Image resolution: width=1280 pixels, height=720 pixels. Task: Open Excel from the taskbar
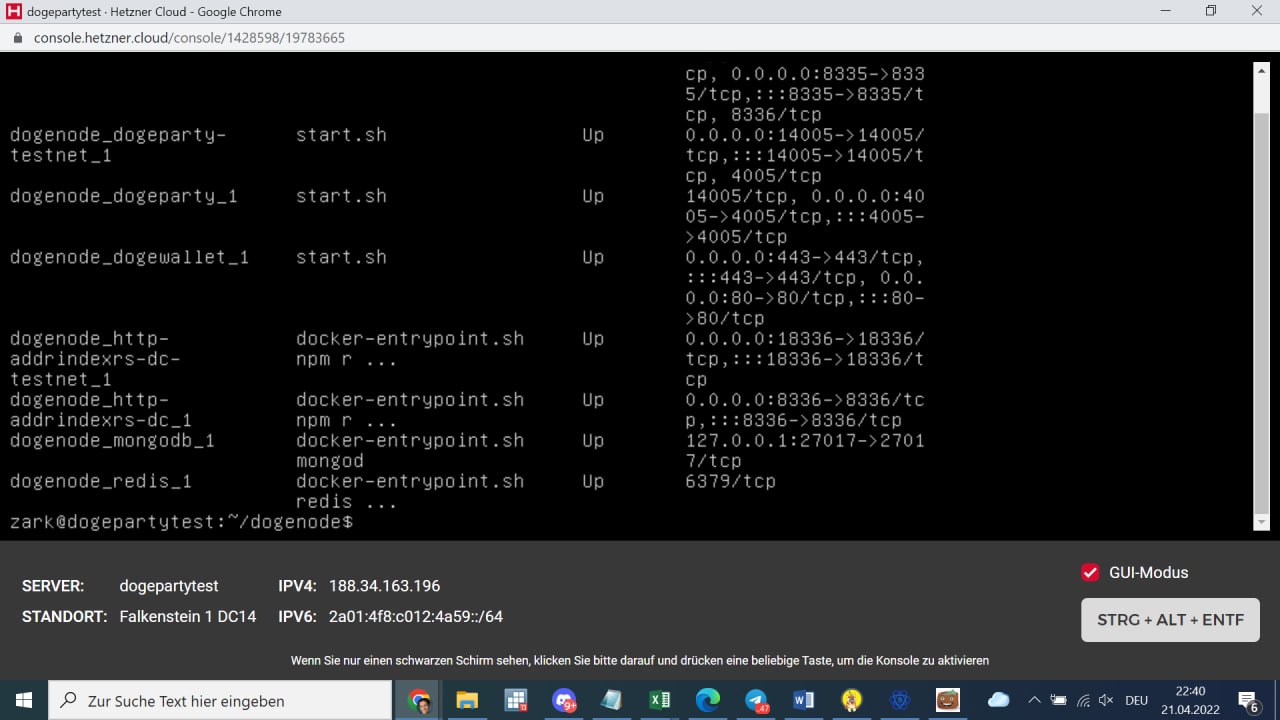tap(659, 700)
